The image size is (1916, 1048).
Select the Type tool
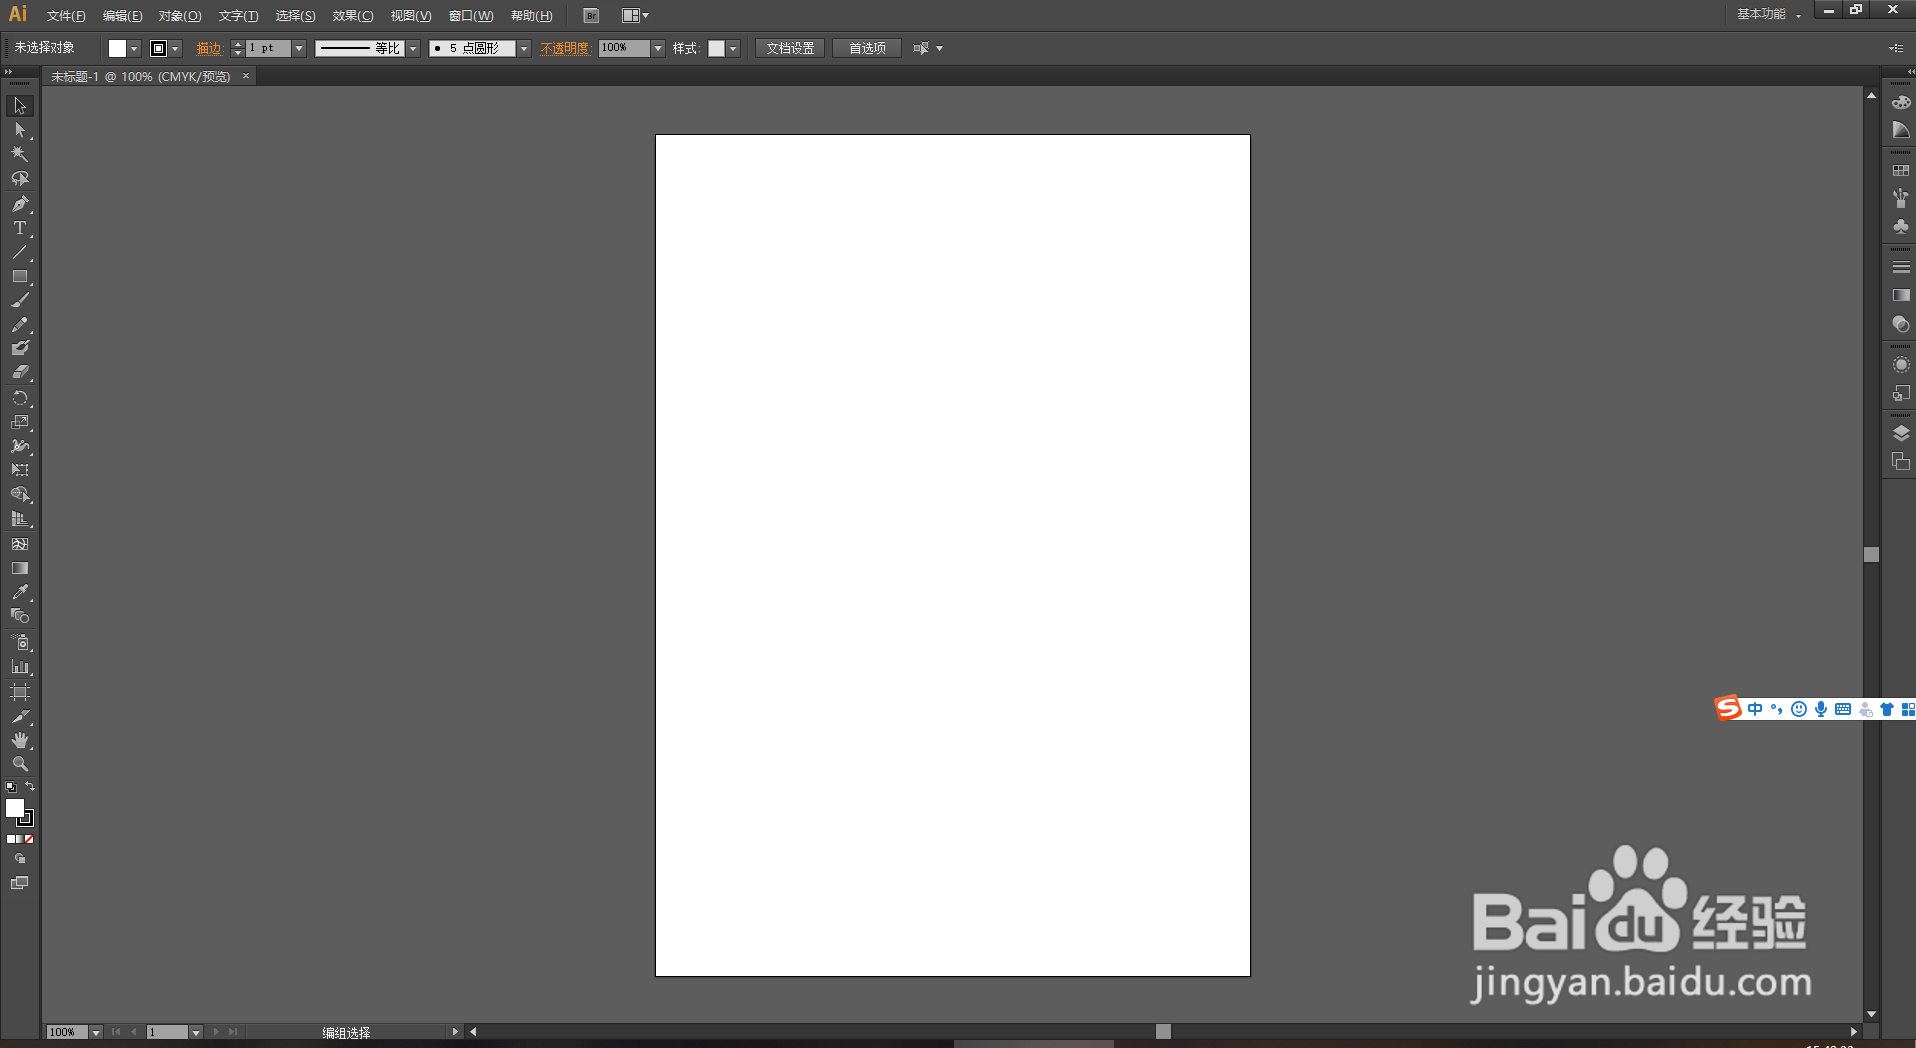coord(20,228)
